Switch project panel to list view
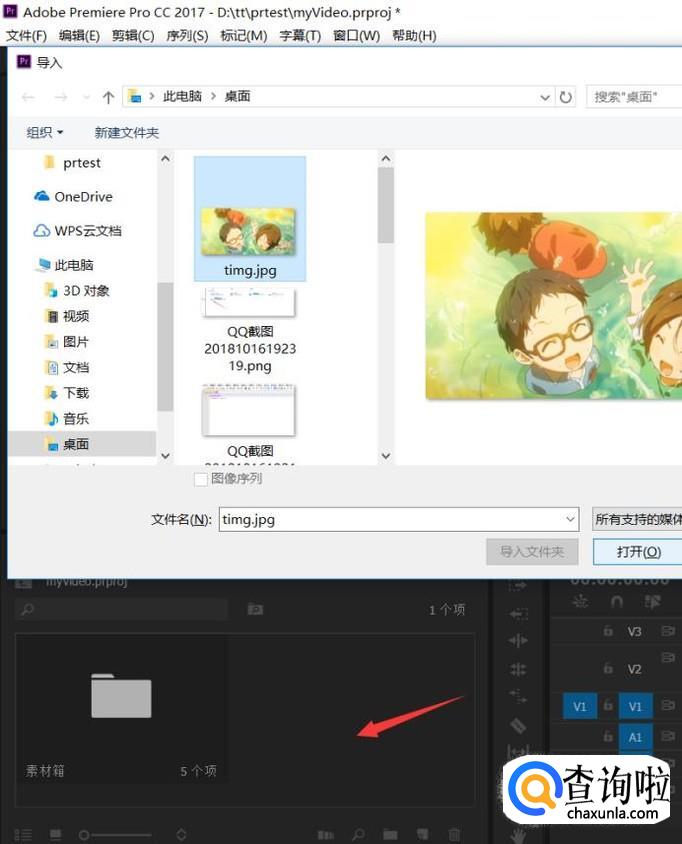 23,835
